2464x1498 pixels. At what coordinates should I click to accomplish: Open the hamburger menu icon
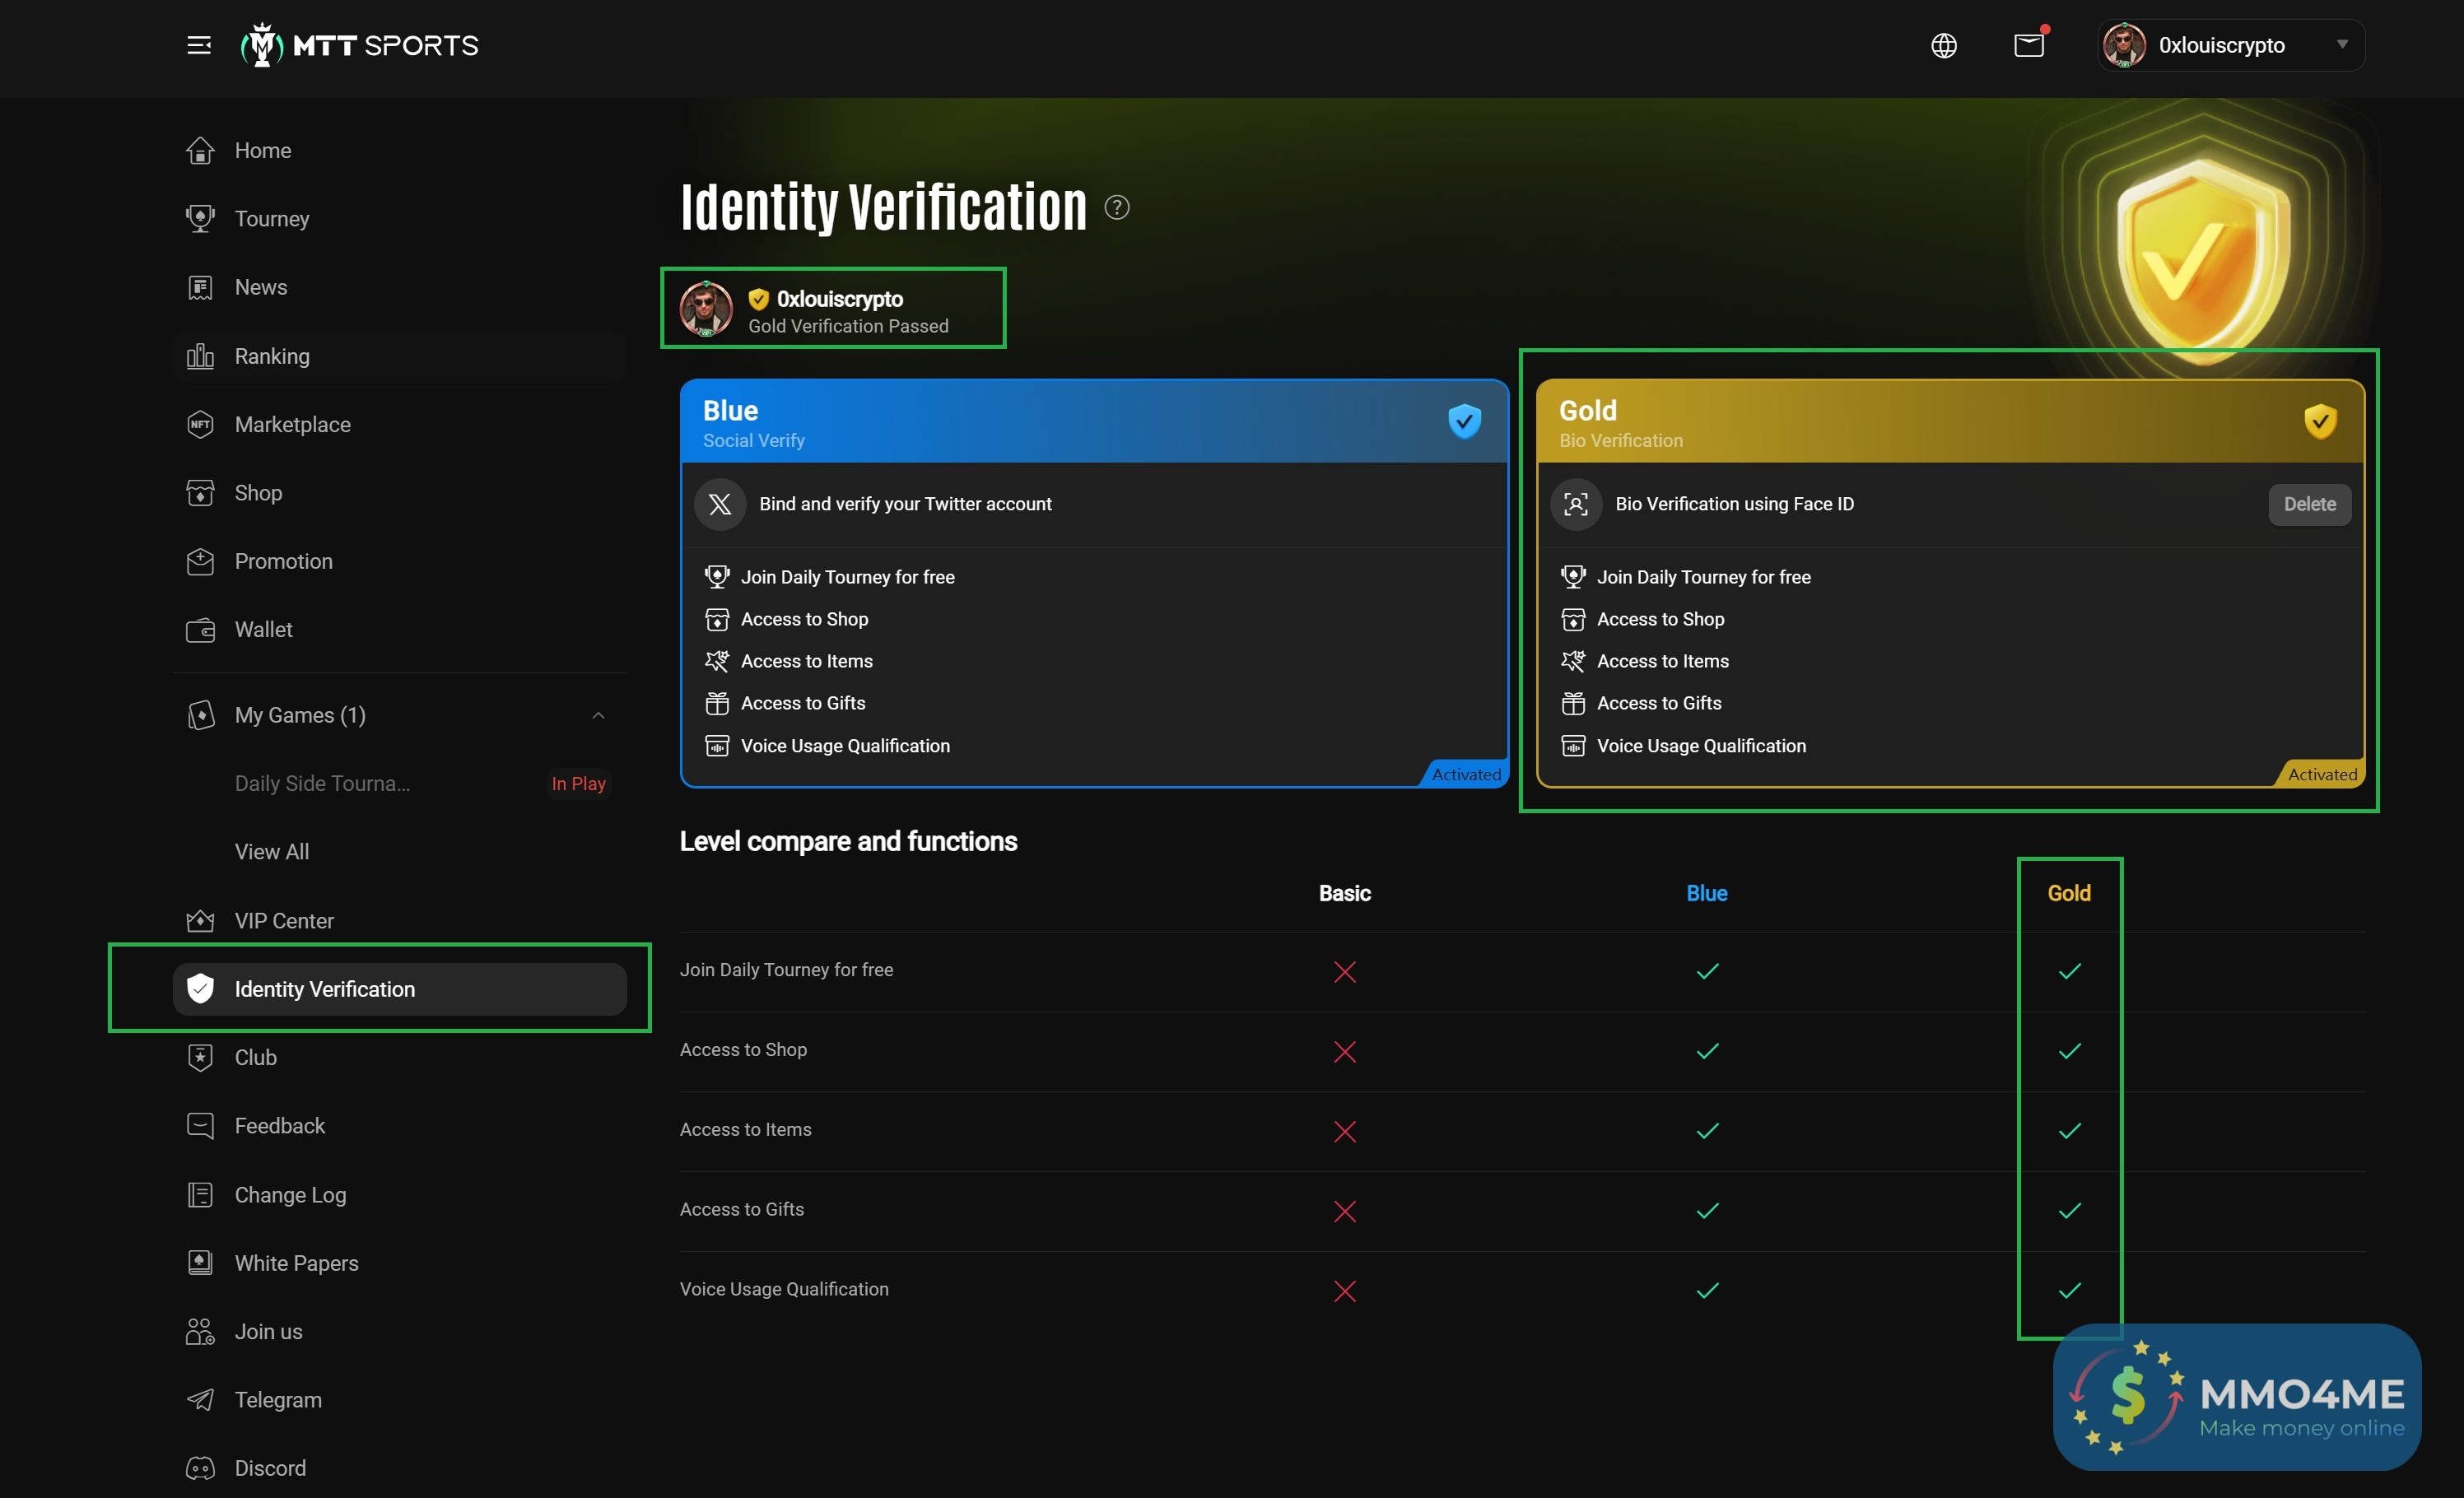click(199, 45)
